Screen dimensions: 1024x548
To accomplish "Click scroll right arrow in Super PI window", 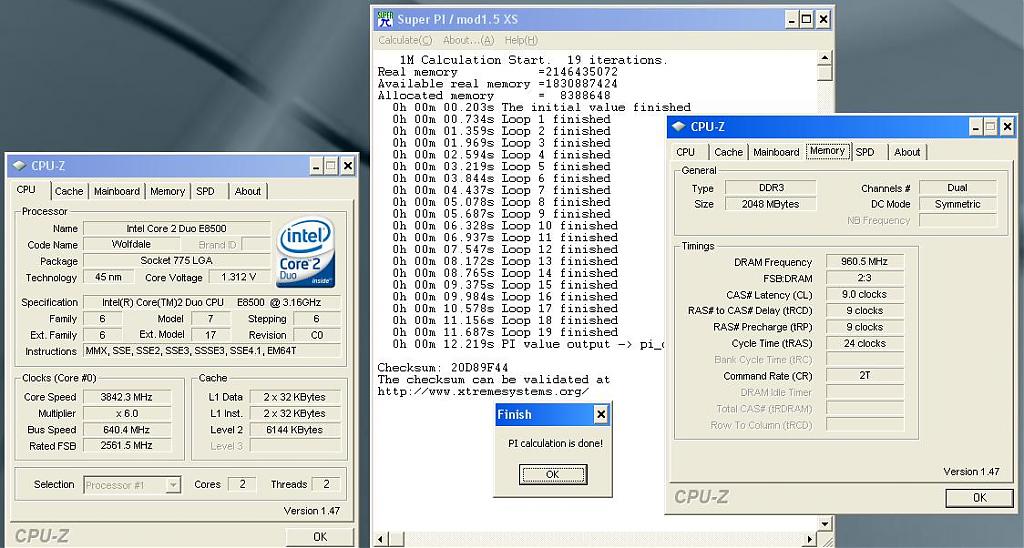I will pos(810,540).
